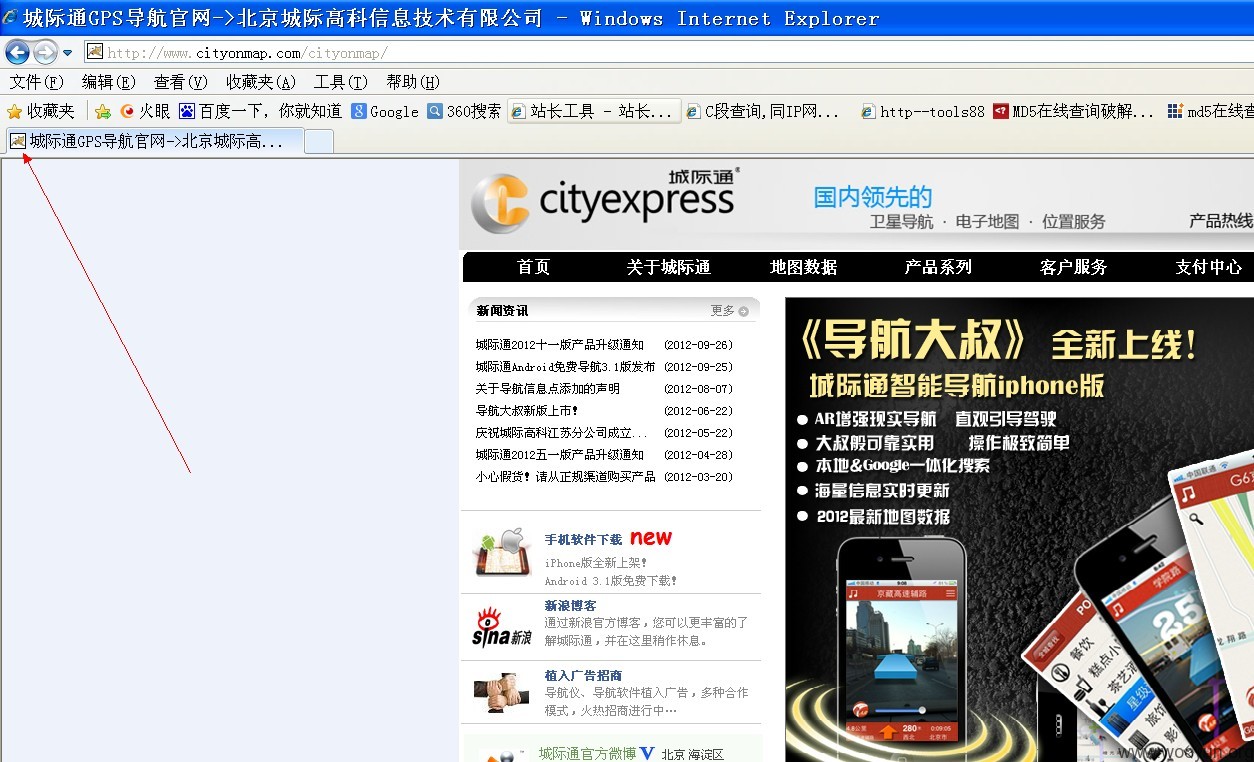
Task: Open 城际通官方微博 link
Action: [x=587, y=753]
